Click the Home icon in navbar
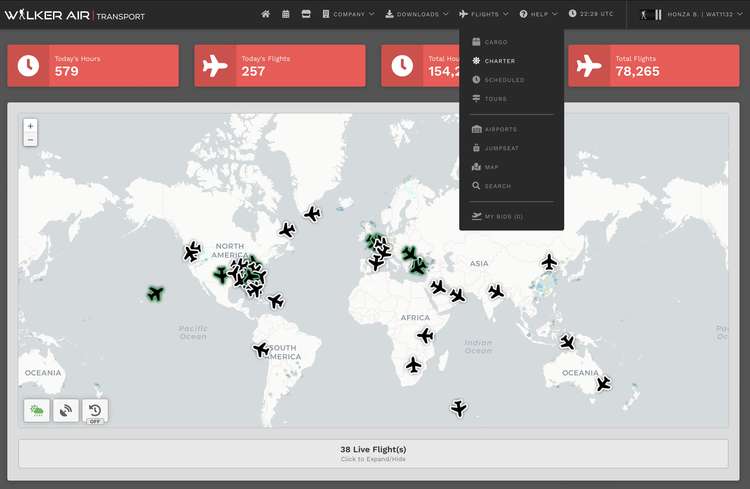This screenshot has height=489, width=750. point(265,14)
